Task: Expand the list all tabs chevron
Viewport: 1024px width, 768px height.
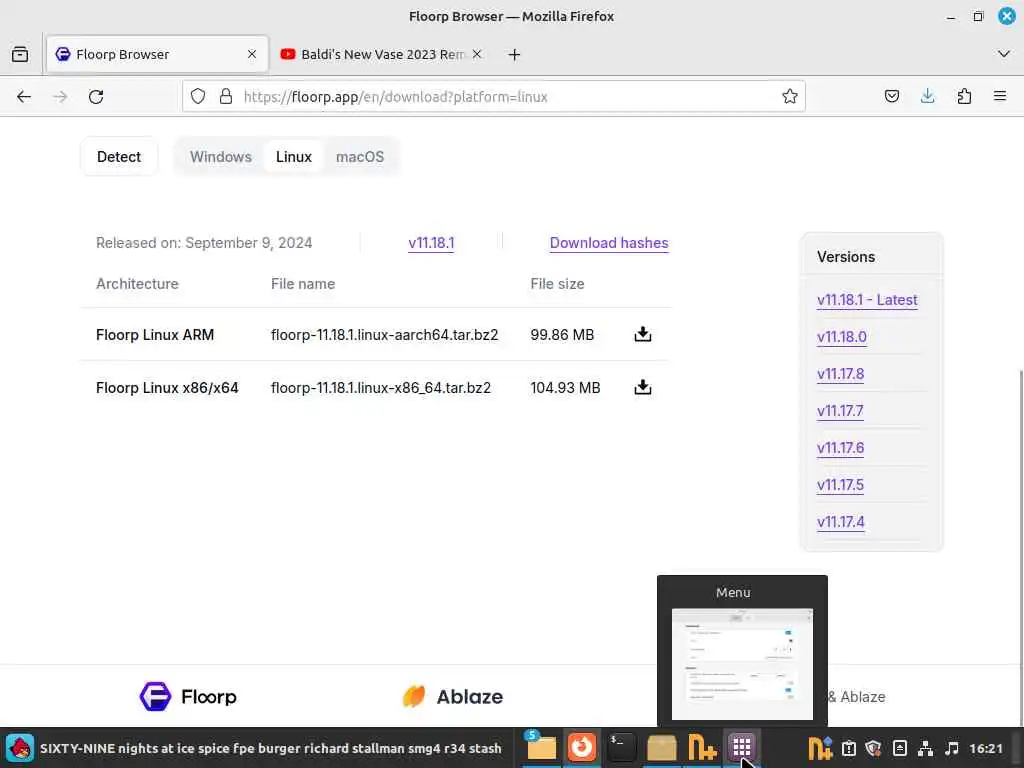Action: 1003,54
